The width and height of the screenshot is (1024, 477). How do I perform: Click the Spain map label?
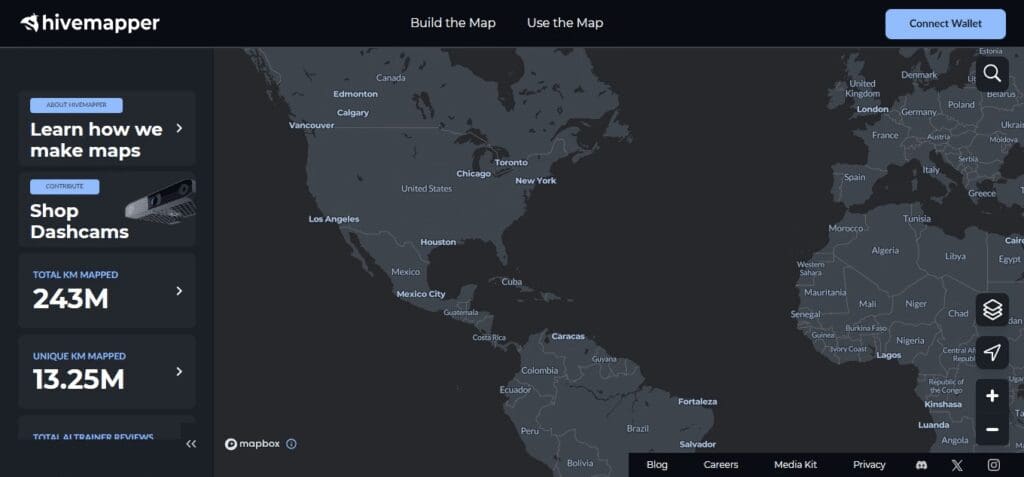click(854, 177)
